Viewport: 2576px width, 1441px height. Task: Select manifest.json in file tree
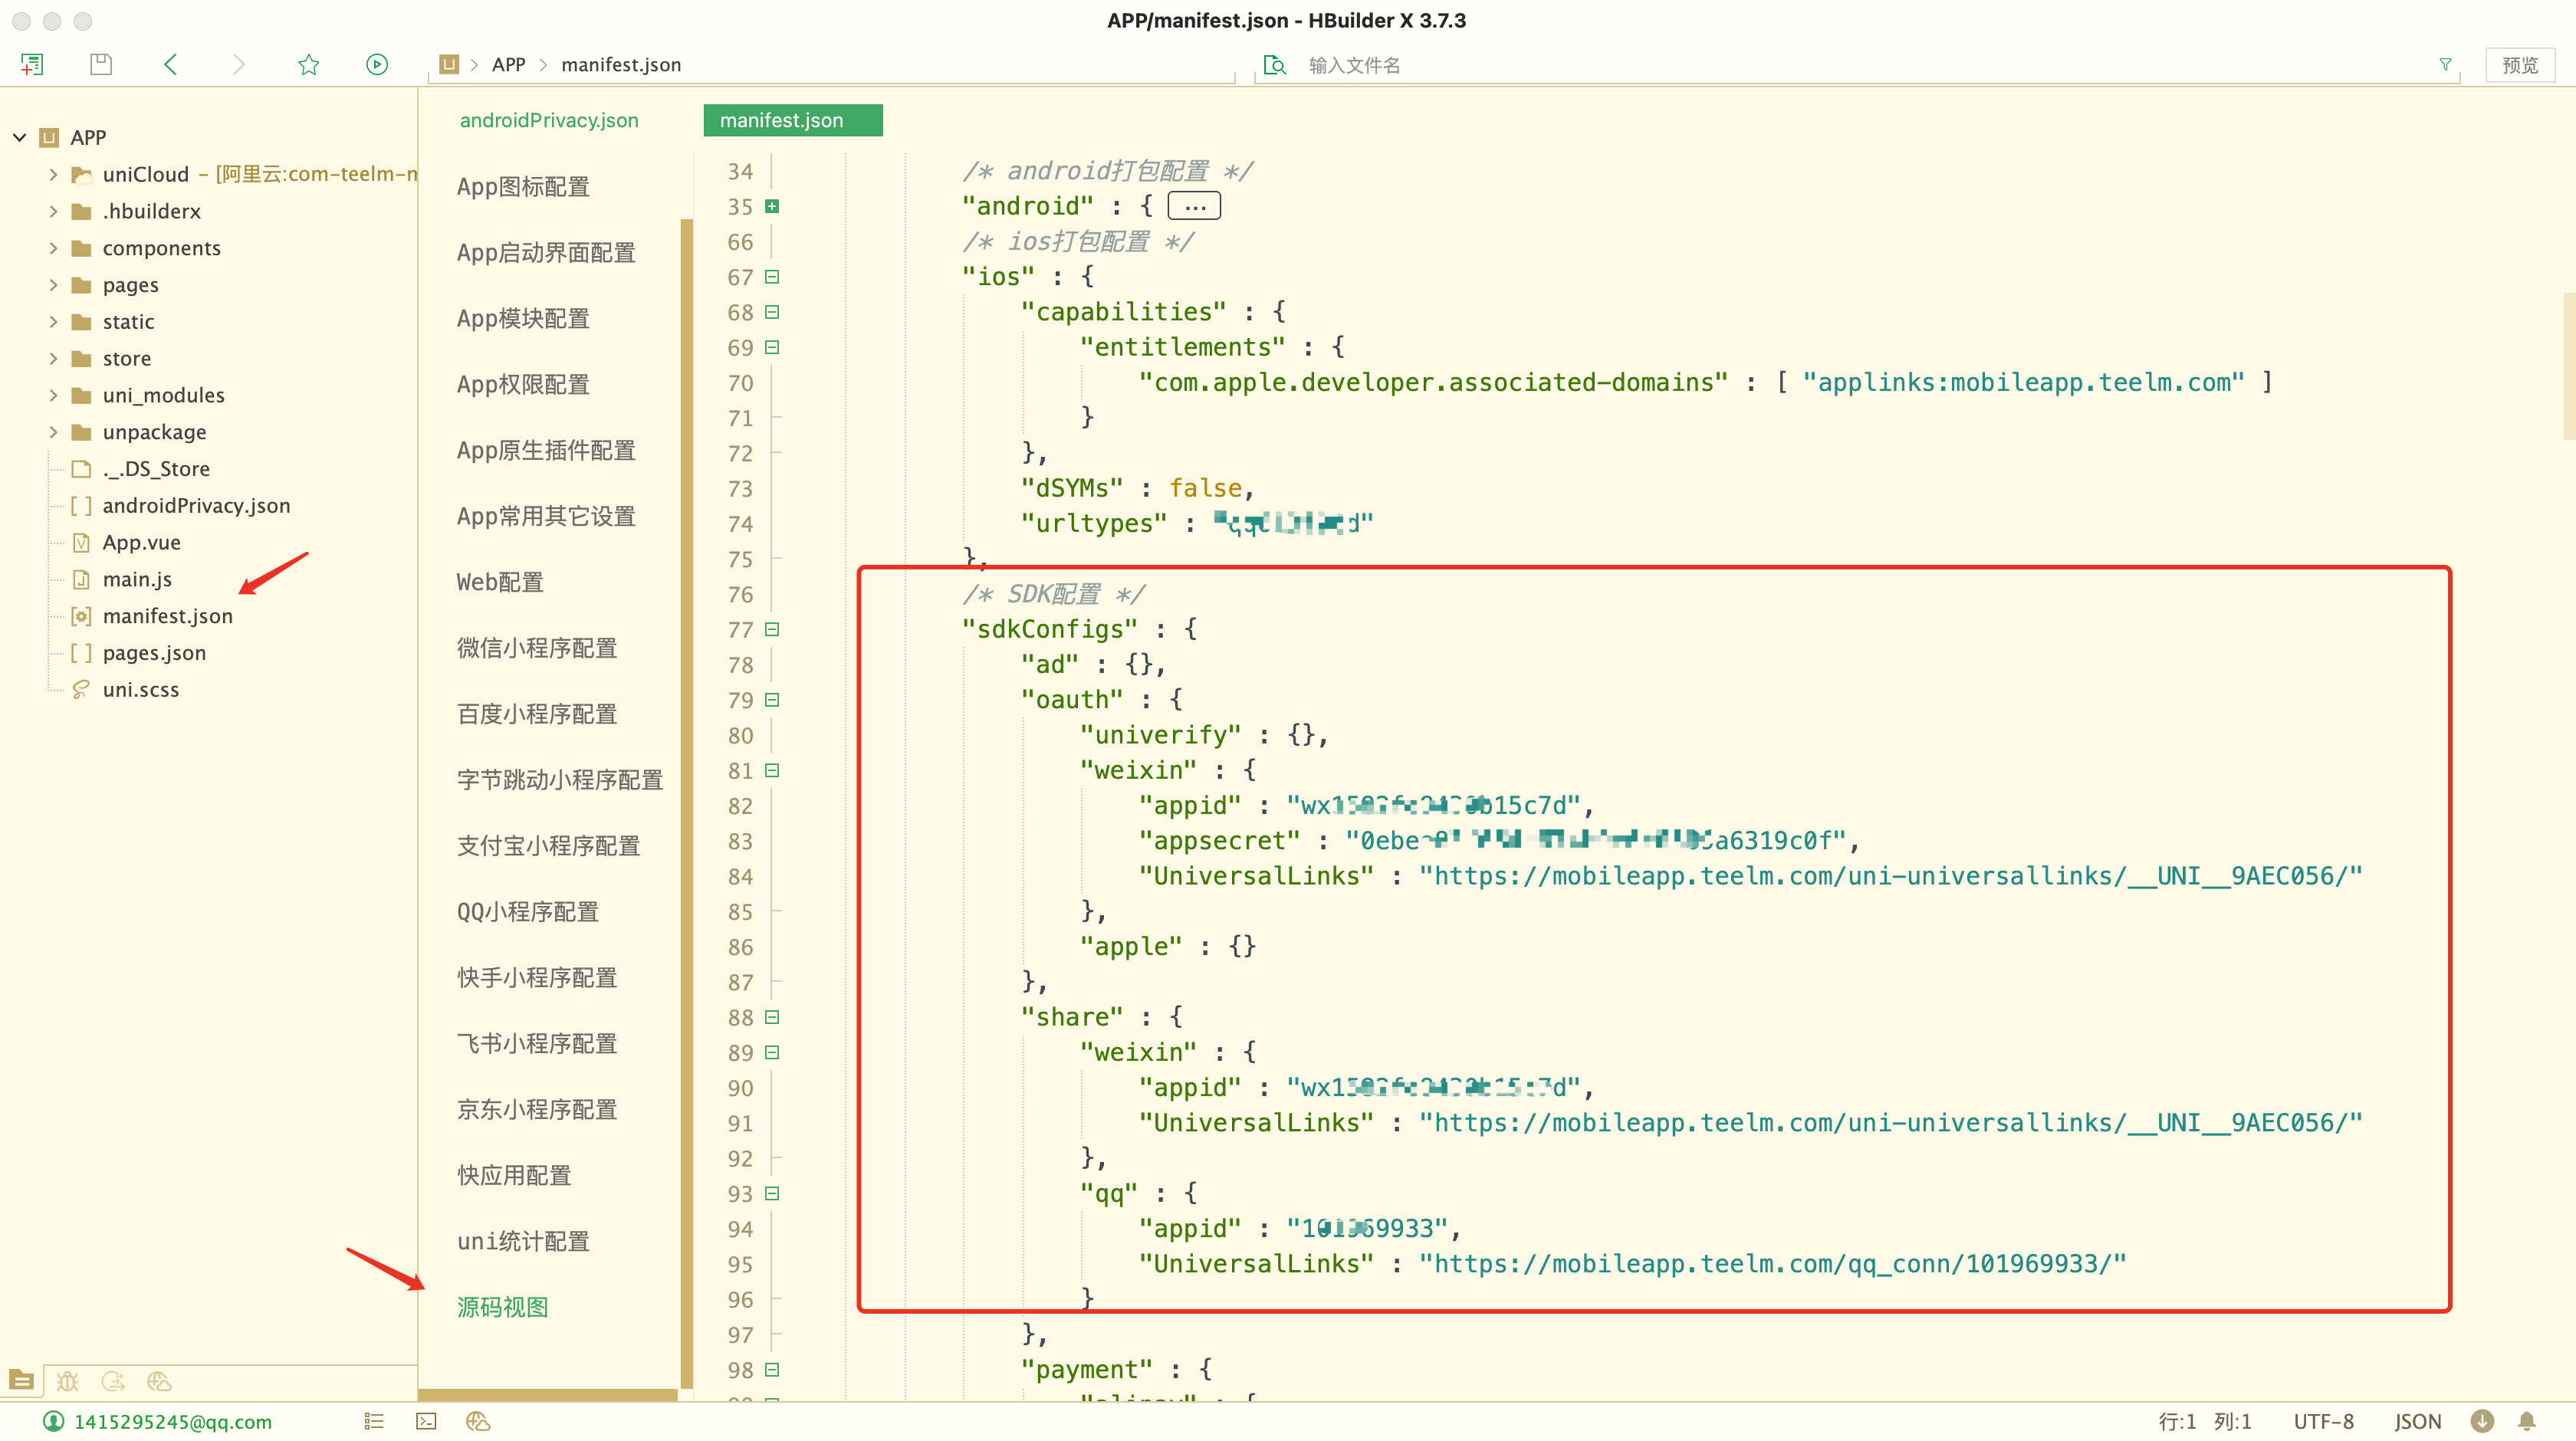pyautogui.click(x=167, y=616)
